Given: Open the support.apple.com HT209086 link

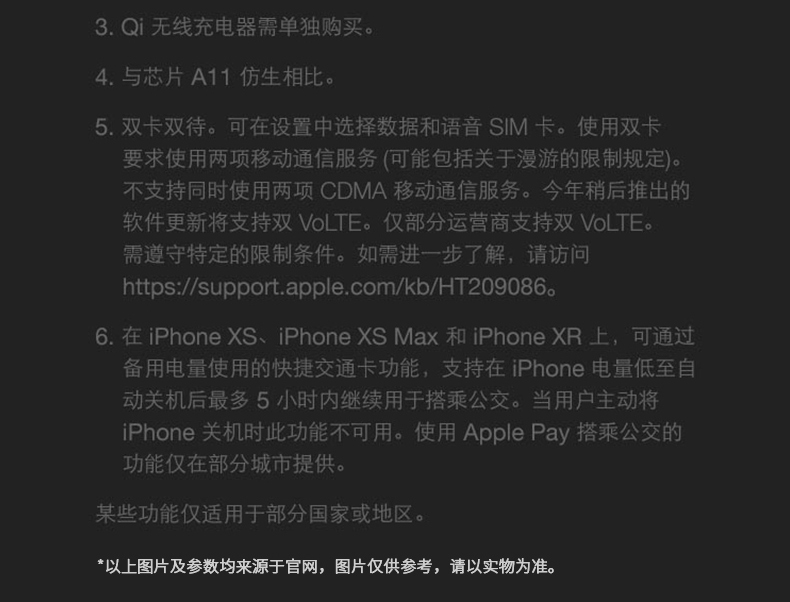Looking at the screenshot, I should (x=335, y=287).
